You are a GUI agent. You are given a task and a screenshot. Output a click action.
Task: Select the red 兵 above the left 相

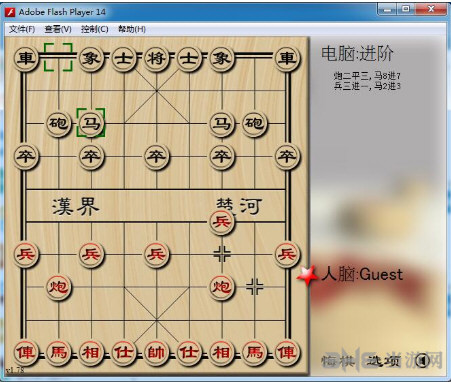(x=91, y=254)
